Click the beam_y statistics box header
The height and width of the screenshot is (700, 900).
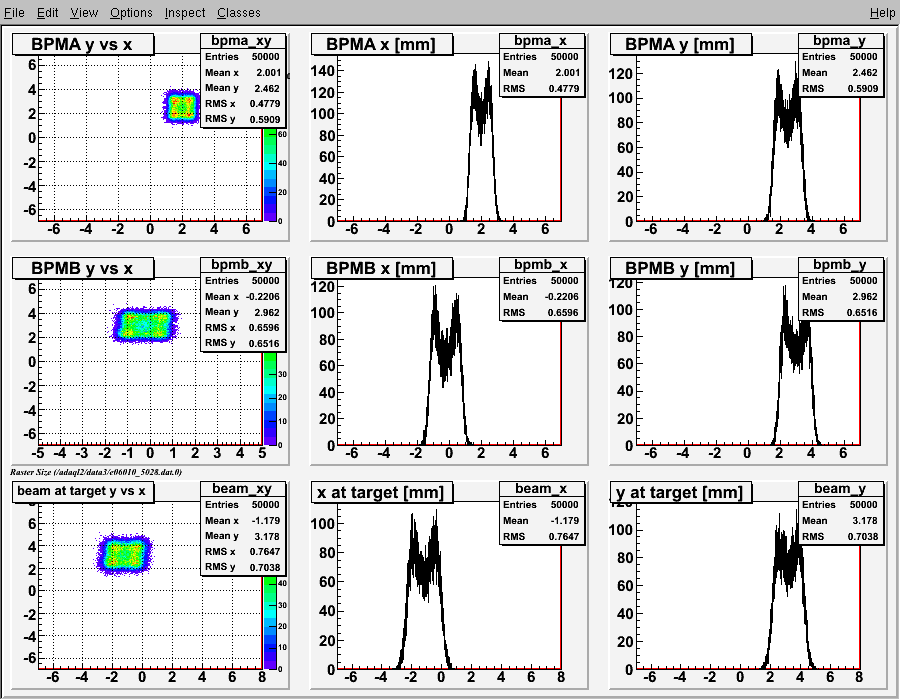(x=840, y=488)
